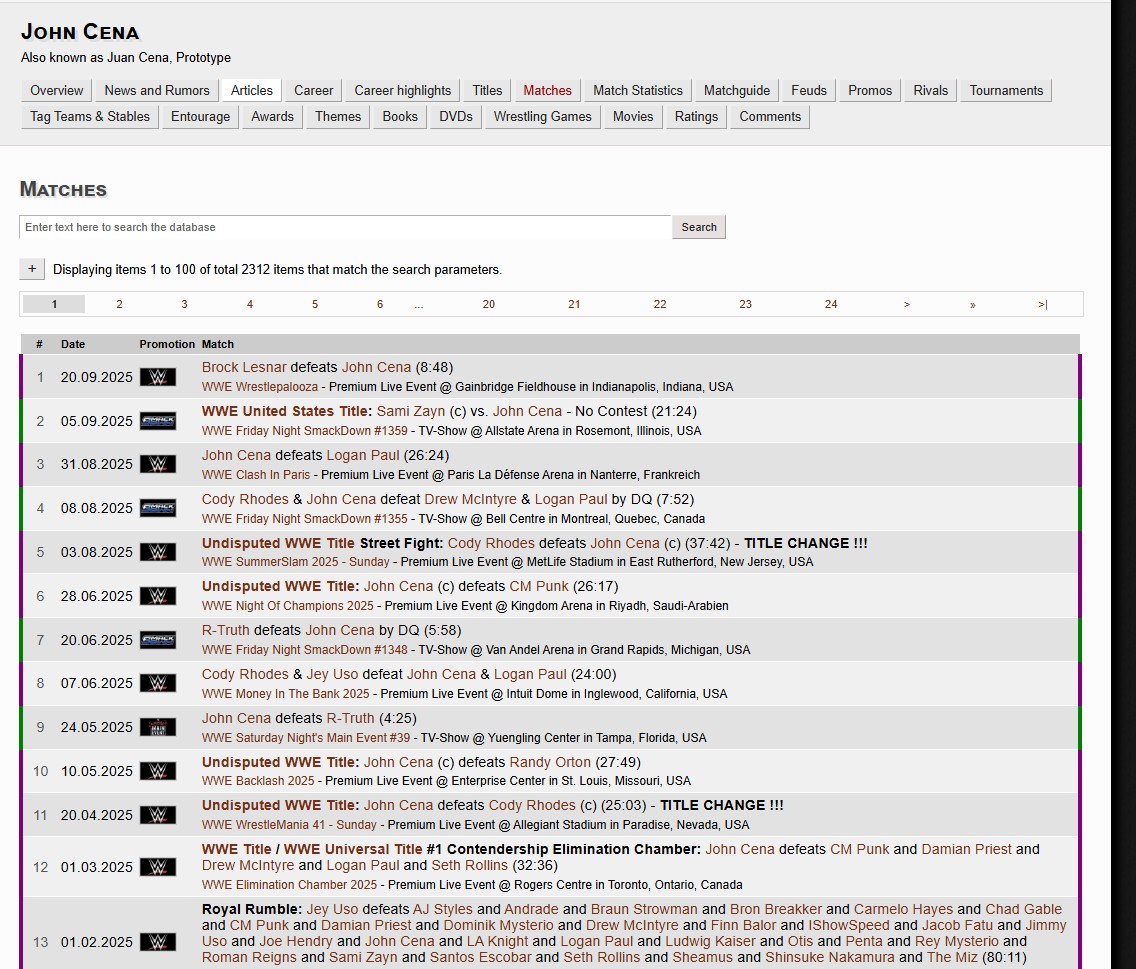Open the Themes tab

[x=338, y=117]
